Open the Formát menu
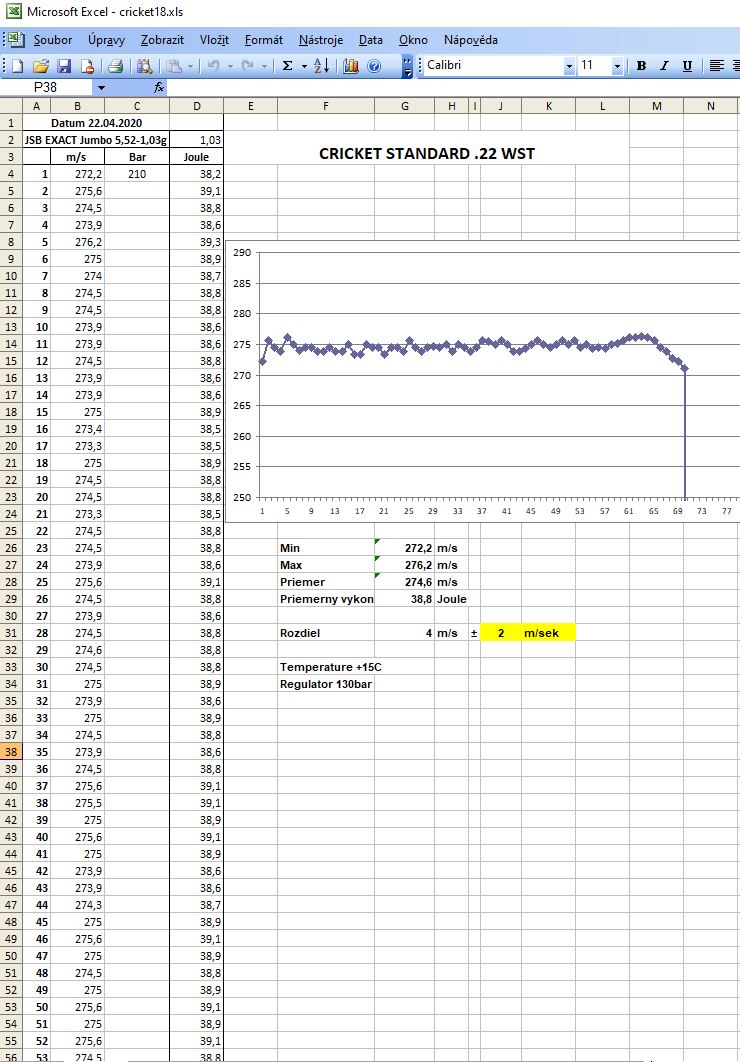Image resolution: width=740 pixels, height=1062 pixels. click(x=263, y=40)
